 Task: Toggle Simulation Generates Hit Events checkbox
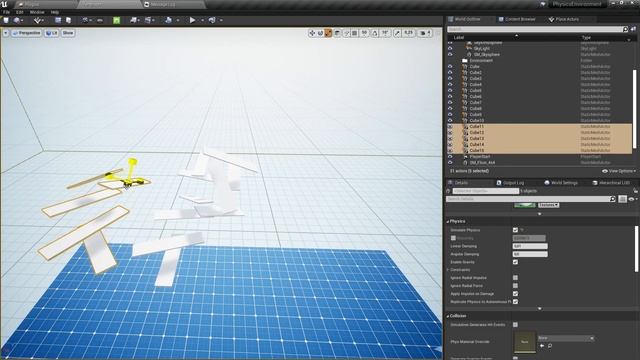click(516, 325)
